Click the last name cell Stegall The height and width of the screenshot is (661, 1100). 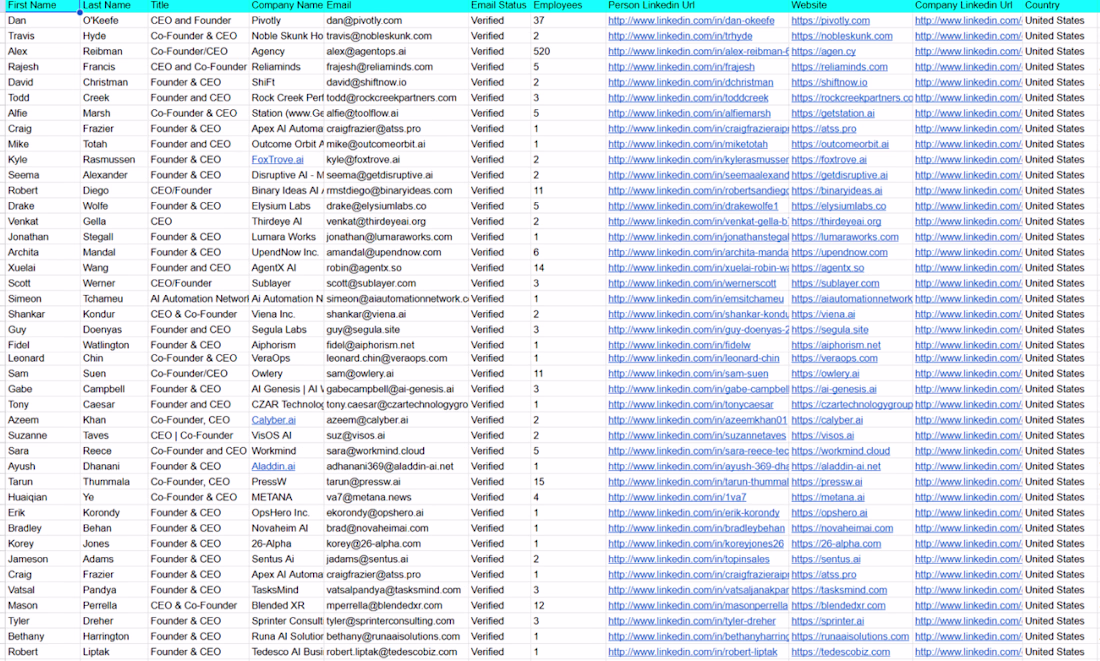114,236
